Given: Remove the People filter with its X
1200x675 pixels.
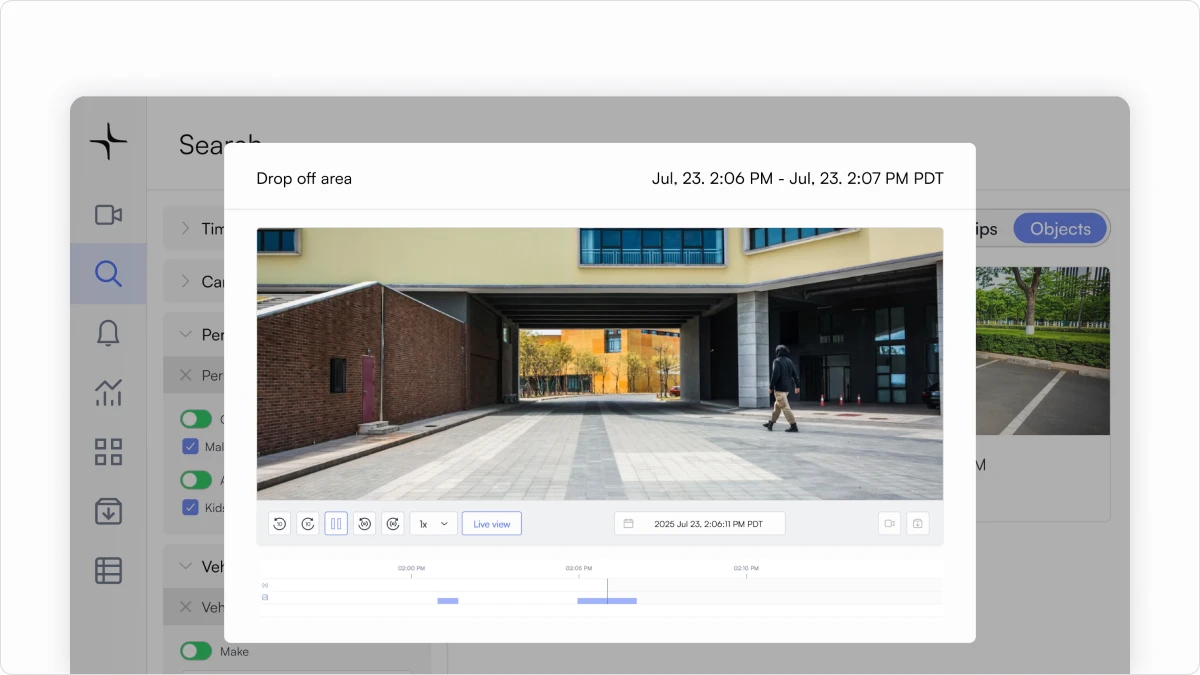Looking at the screenshot, I should point(185,375).
